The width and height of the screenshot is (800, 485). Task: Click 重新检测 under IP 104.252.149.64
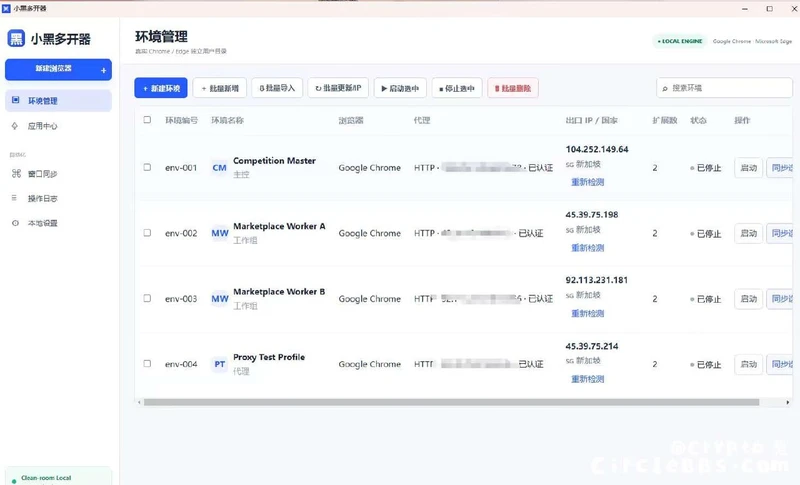587,182
